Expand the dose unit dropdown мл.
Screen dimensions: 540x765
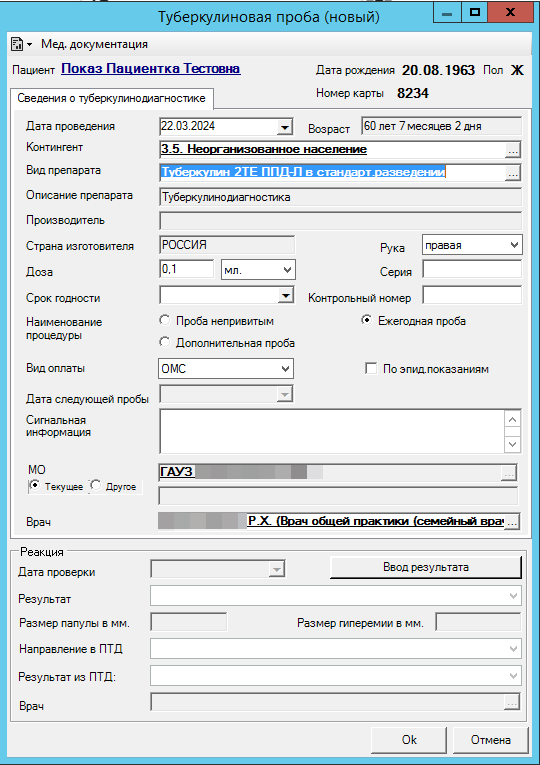coord(258,270)
